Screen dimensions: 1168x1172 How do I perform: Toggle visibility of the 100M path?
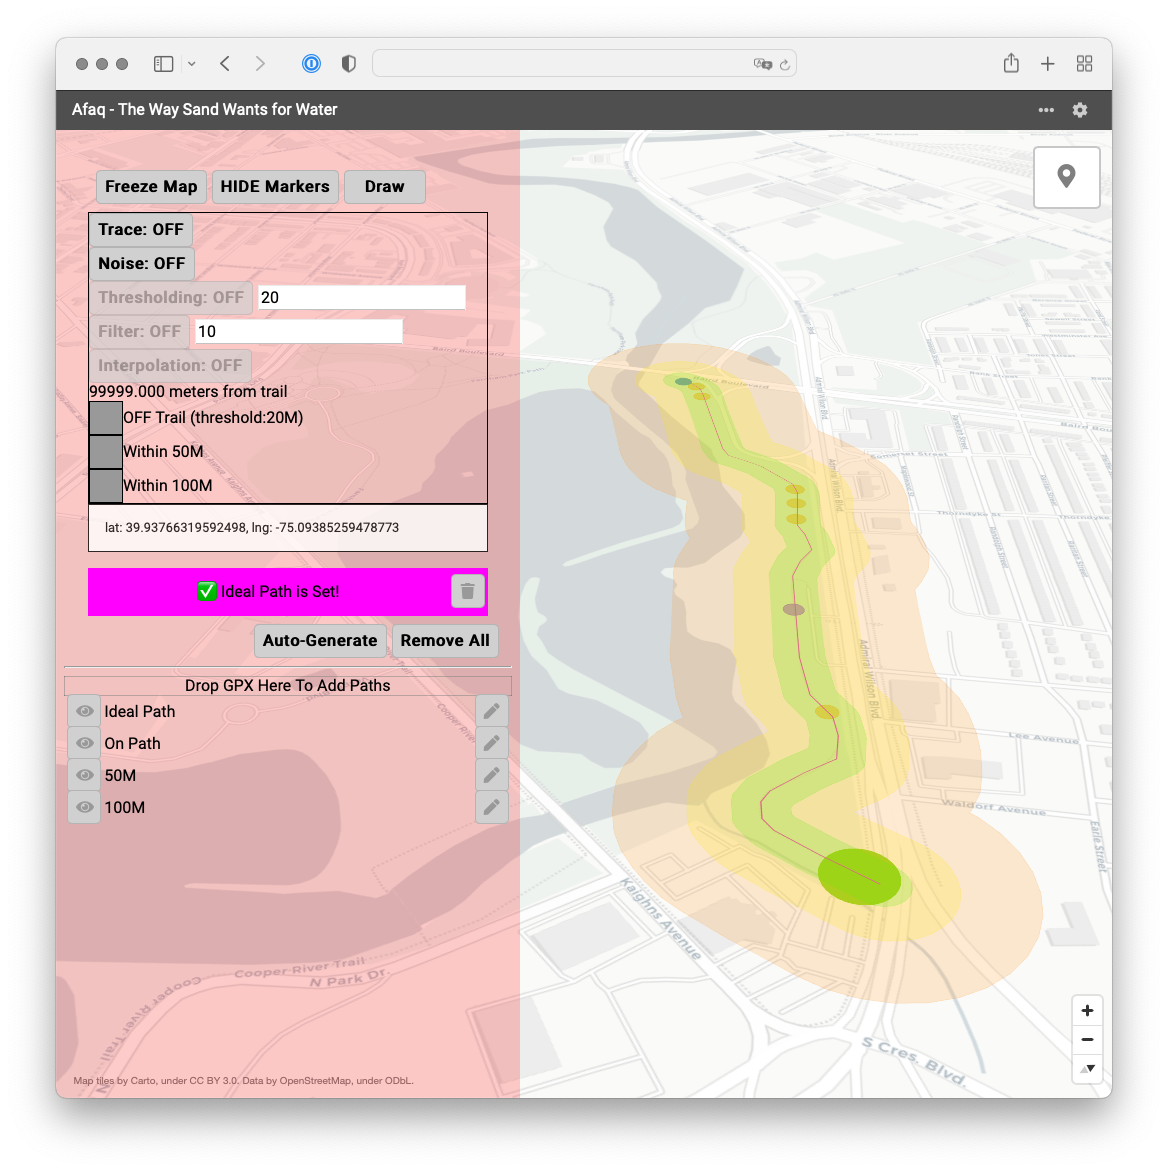tap(84, 808)
